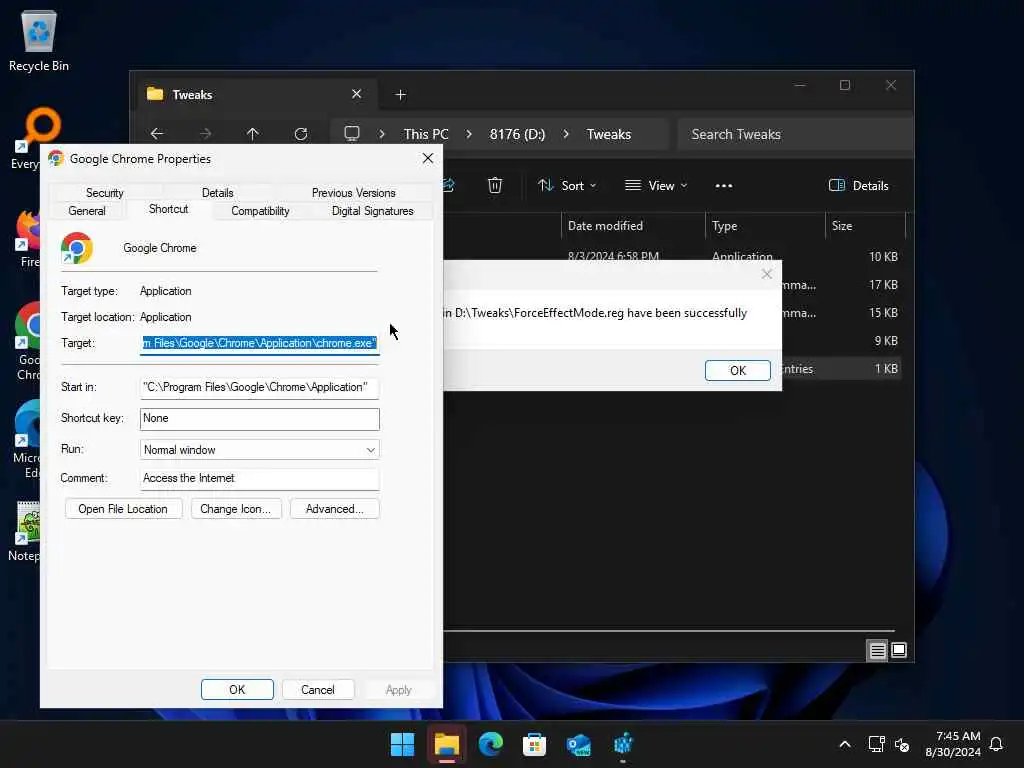Click the muted volume tray icon
1024x768 pixels.
903,744
